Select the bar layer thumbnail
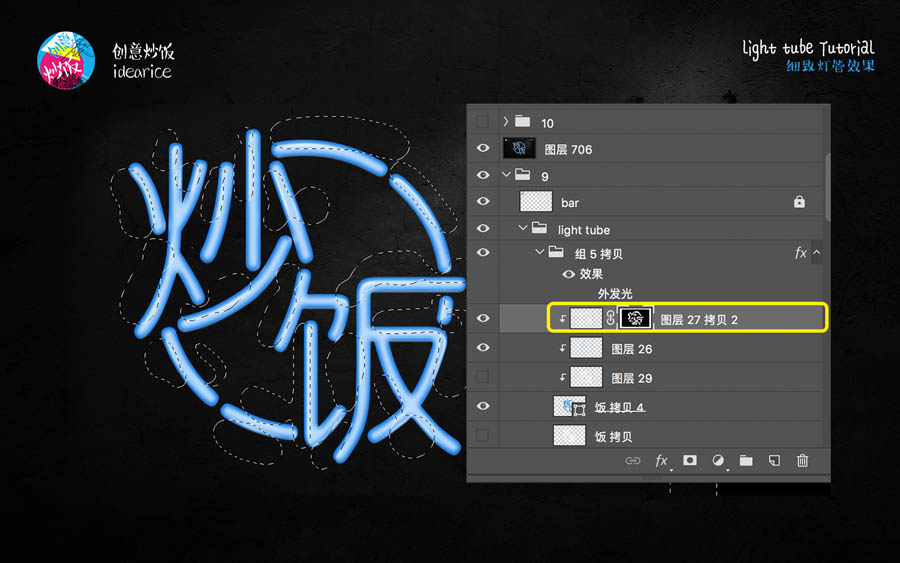 (x=536, y=201)
